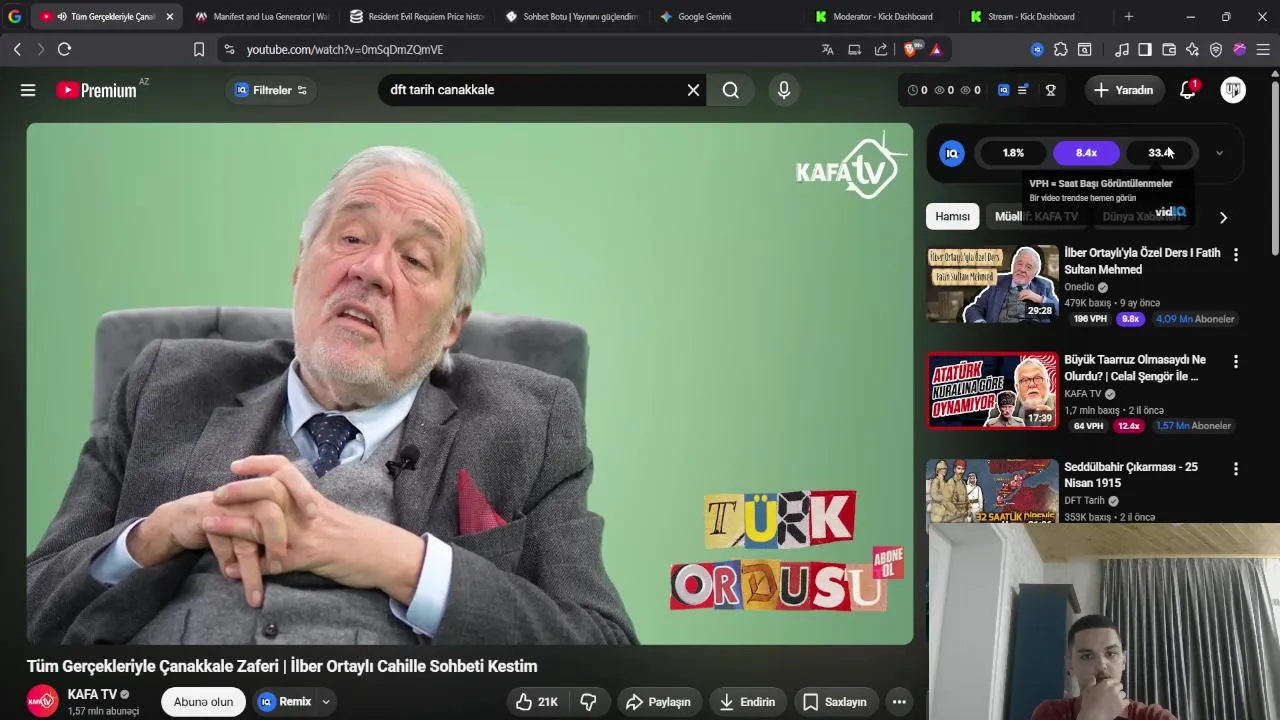Open a new browser tab
This screenshot has height=720, width=1280.
click(x=1129, y=17)
